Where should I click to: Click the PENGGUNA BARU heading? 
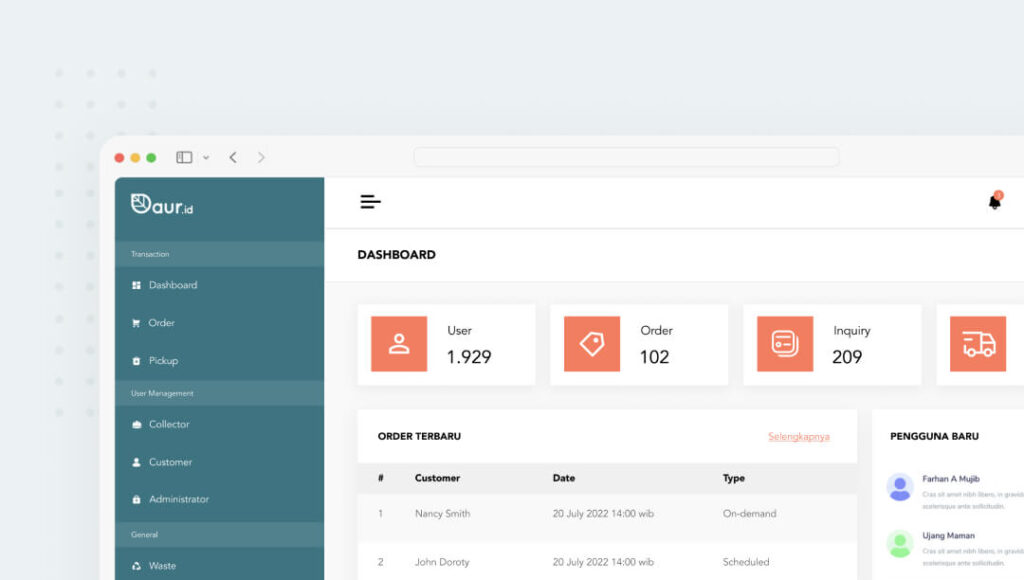click(x=935, y=436)
